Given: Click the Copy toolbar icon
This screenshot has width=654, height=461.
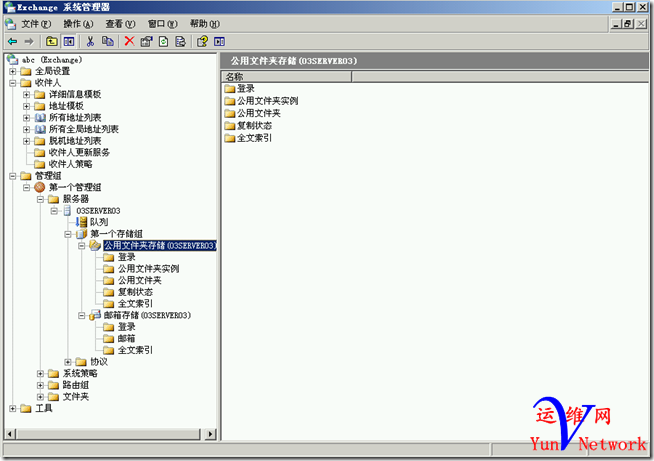Looking at the screenshot, I should 108,41.
